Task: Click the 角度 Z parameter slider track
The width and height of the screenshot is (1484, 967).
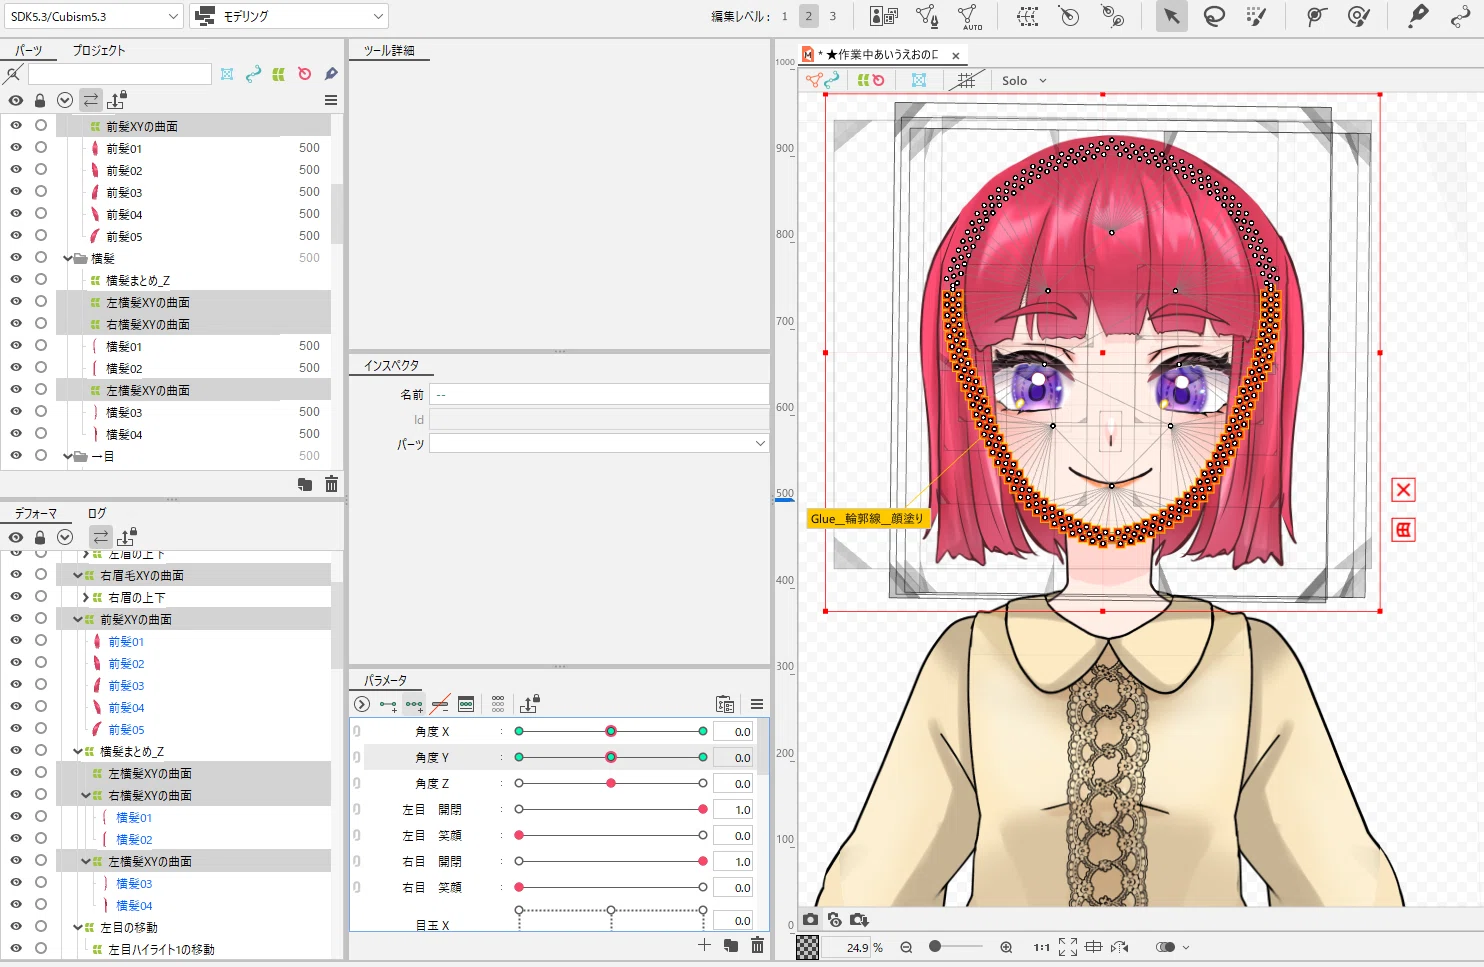Action: click(611, 783)
